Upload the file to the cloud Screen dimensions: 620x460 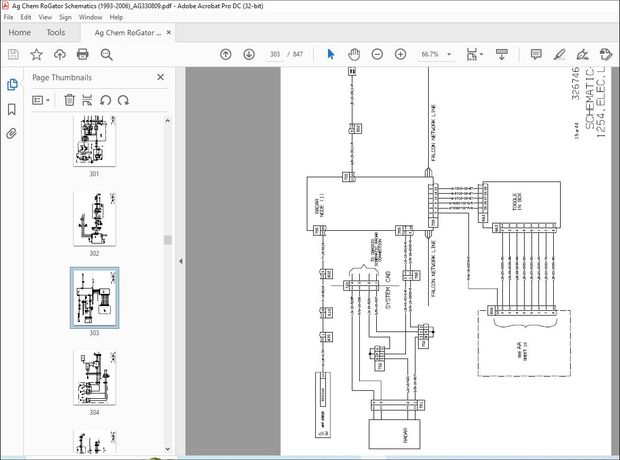point(60,54)
